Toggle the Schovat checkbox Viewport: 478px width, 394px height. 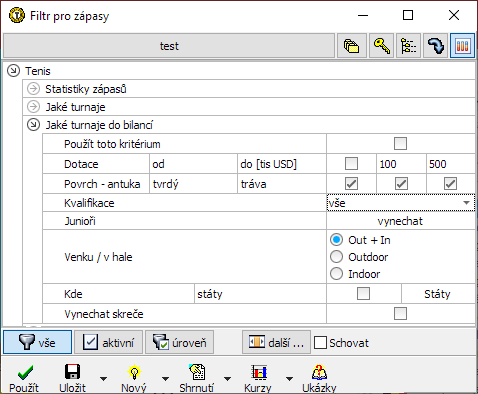[x=320, y=343]
